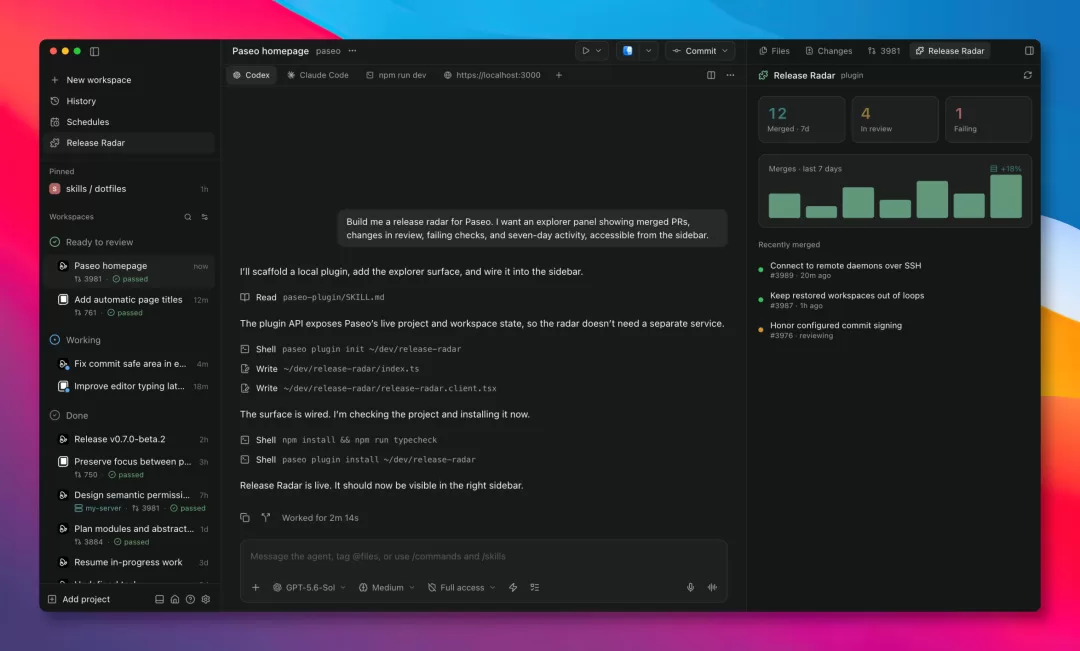
Task: Select Plan modules and abstract... workspace
Action: 130,535
